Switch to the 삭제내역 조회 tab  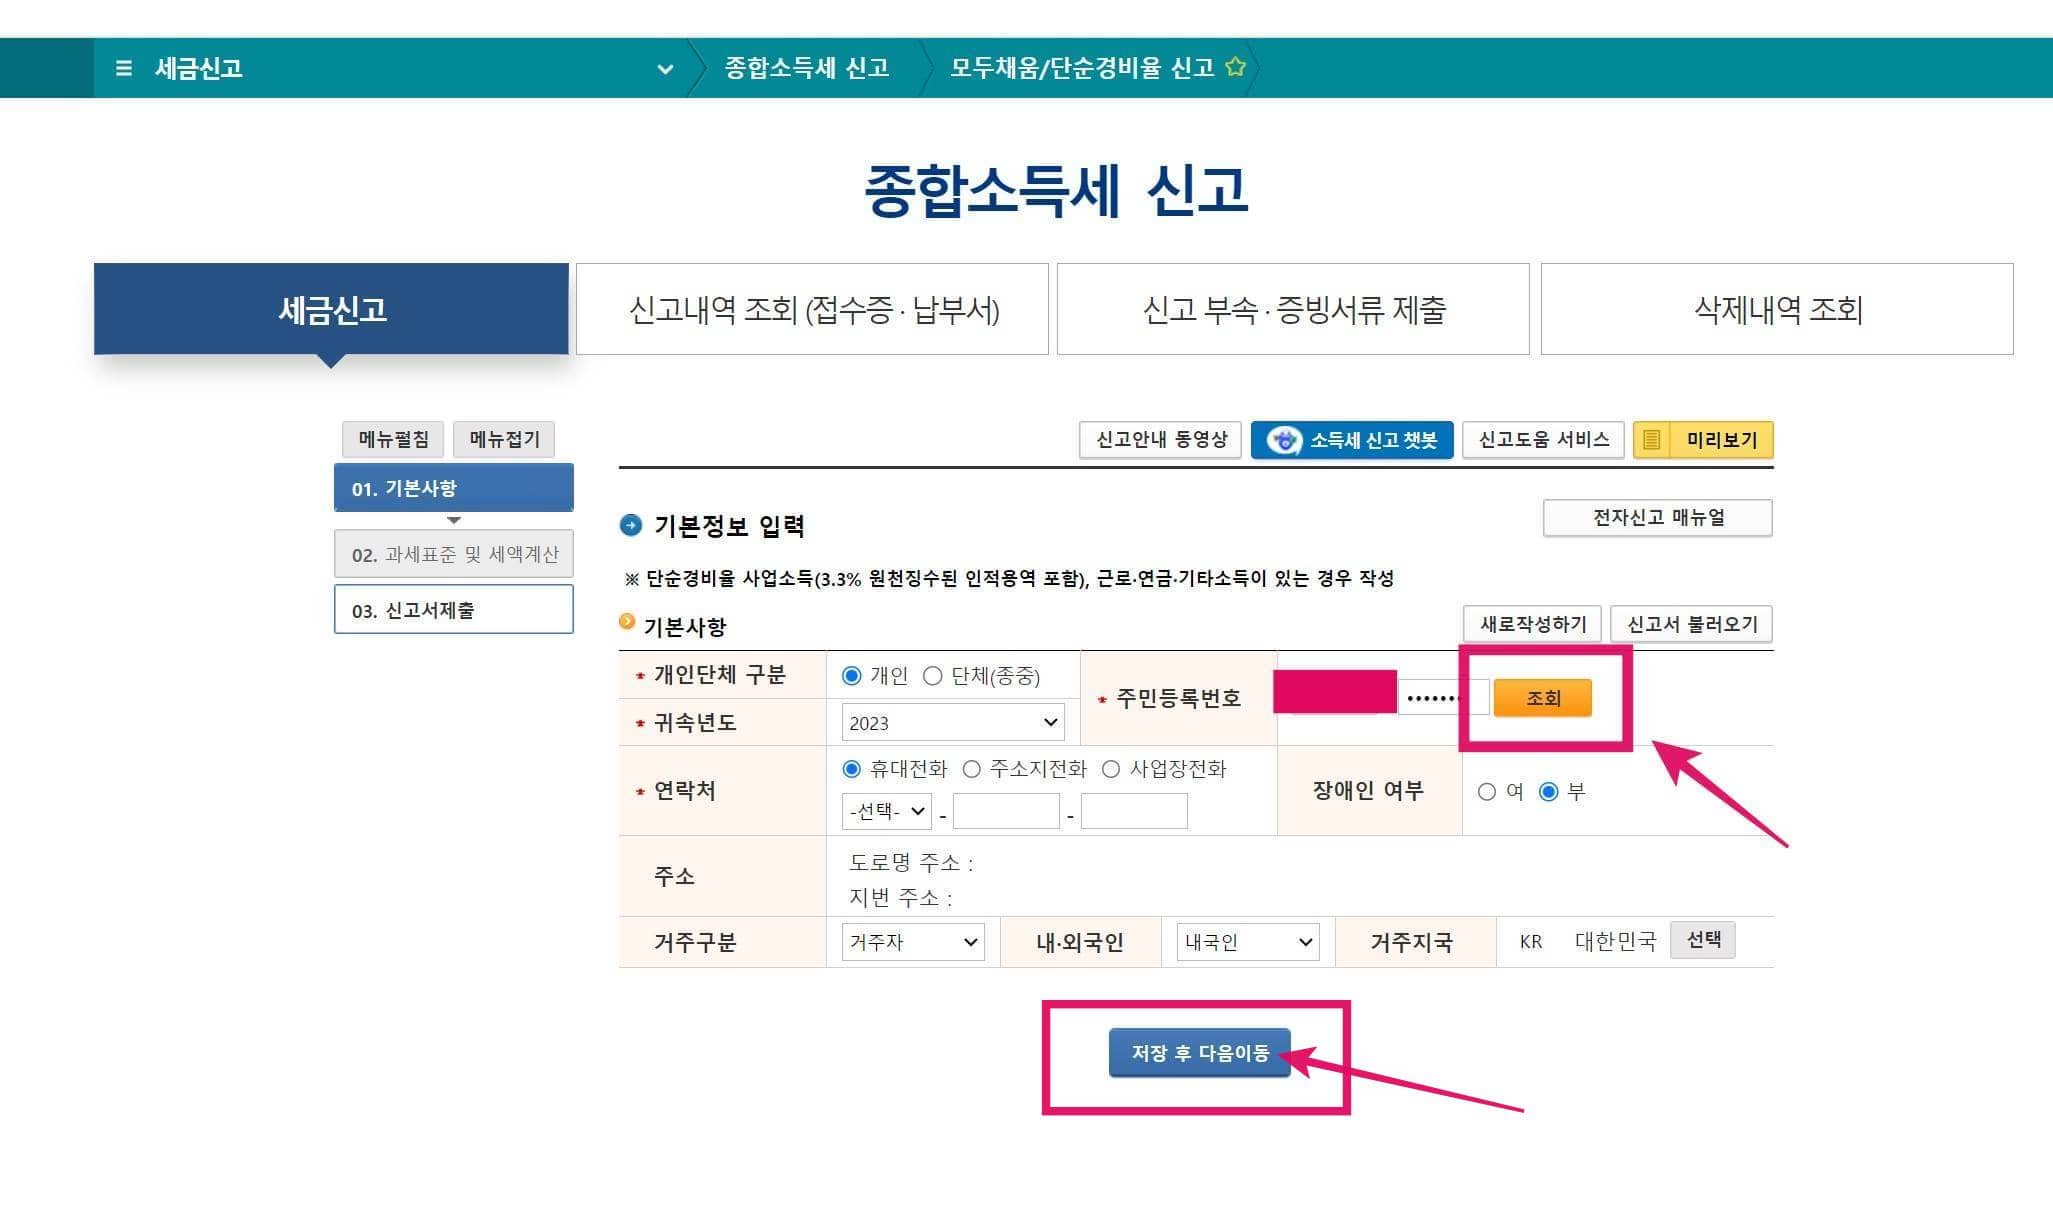point(1777,310)
